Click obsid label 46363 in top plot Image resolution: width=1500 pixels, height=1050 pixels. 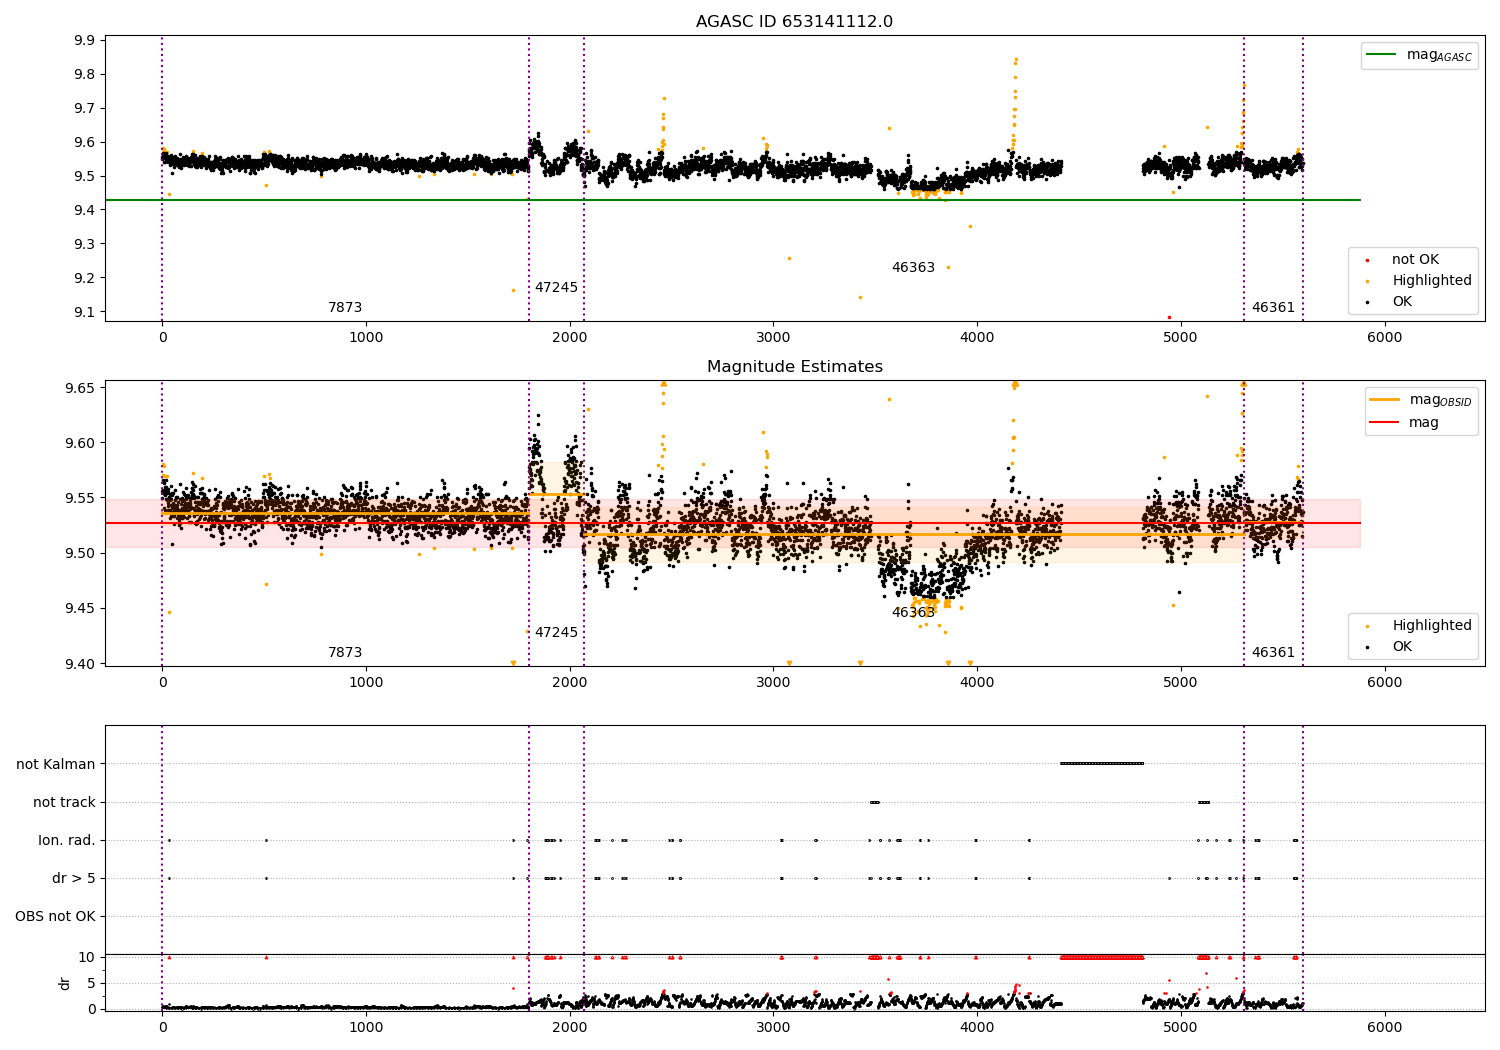click(x=913, y=268)
